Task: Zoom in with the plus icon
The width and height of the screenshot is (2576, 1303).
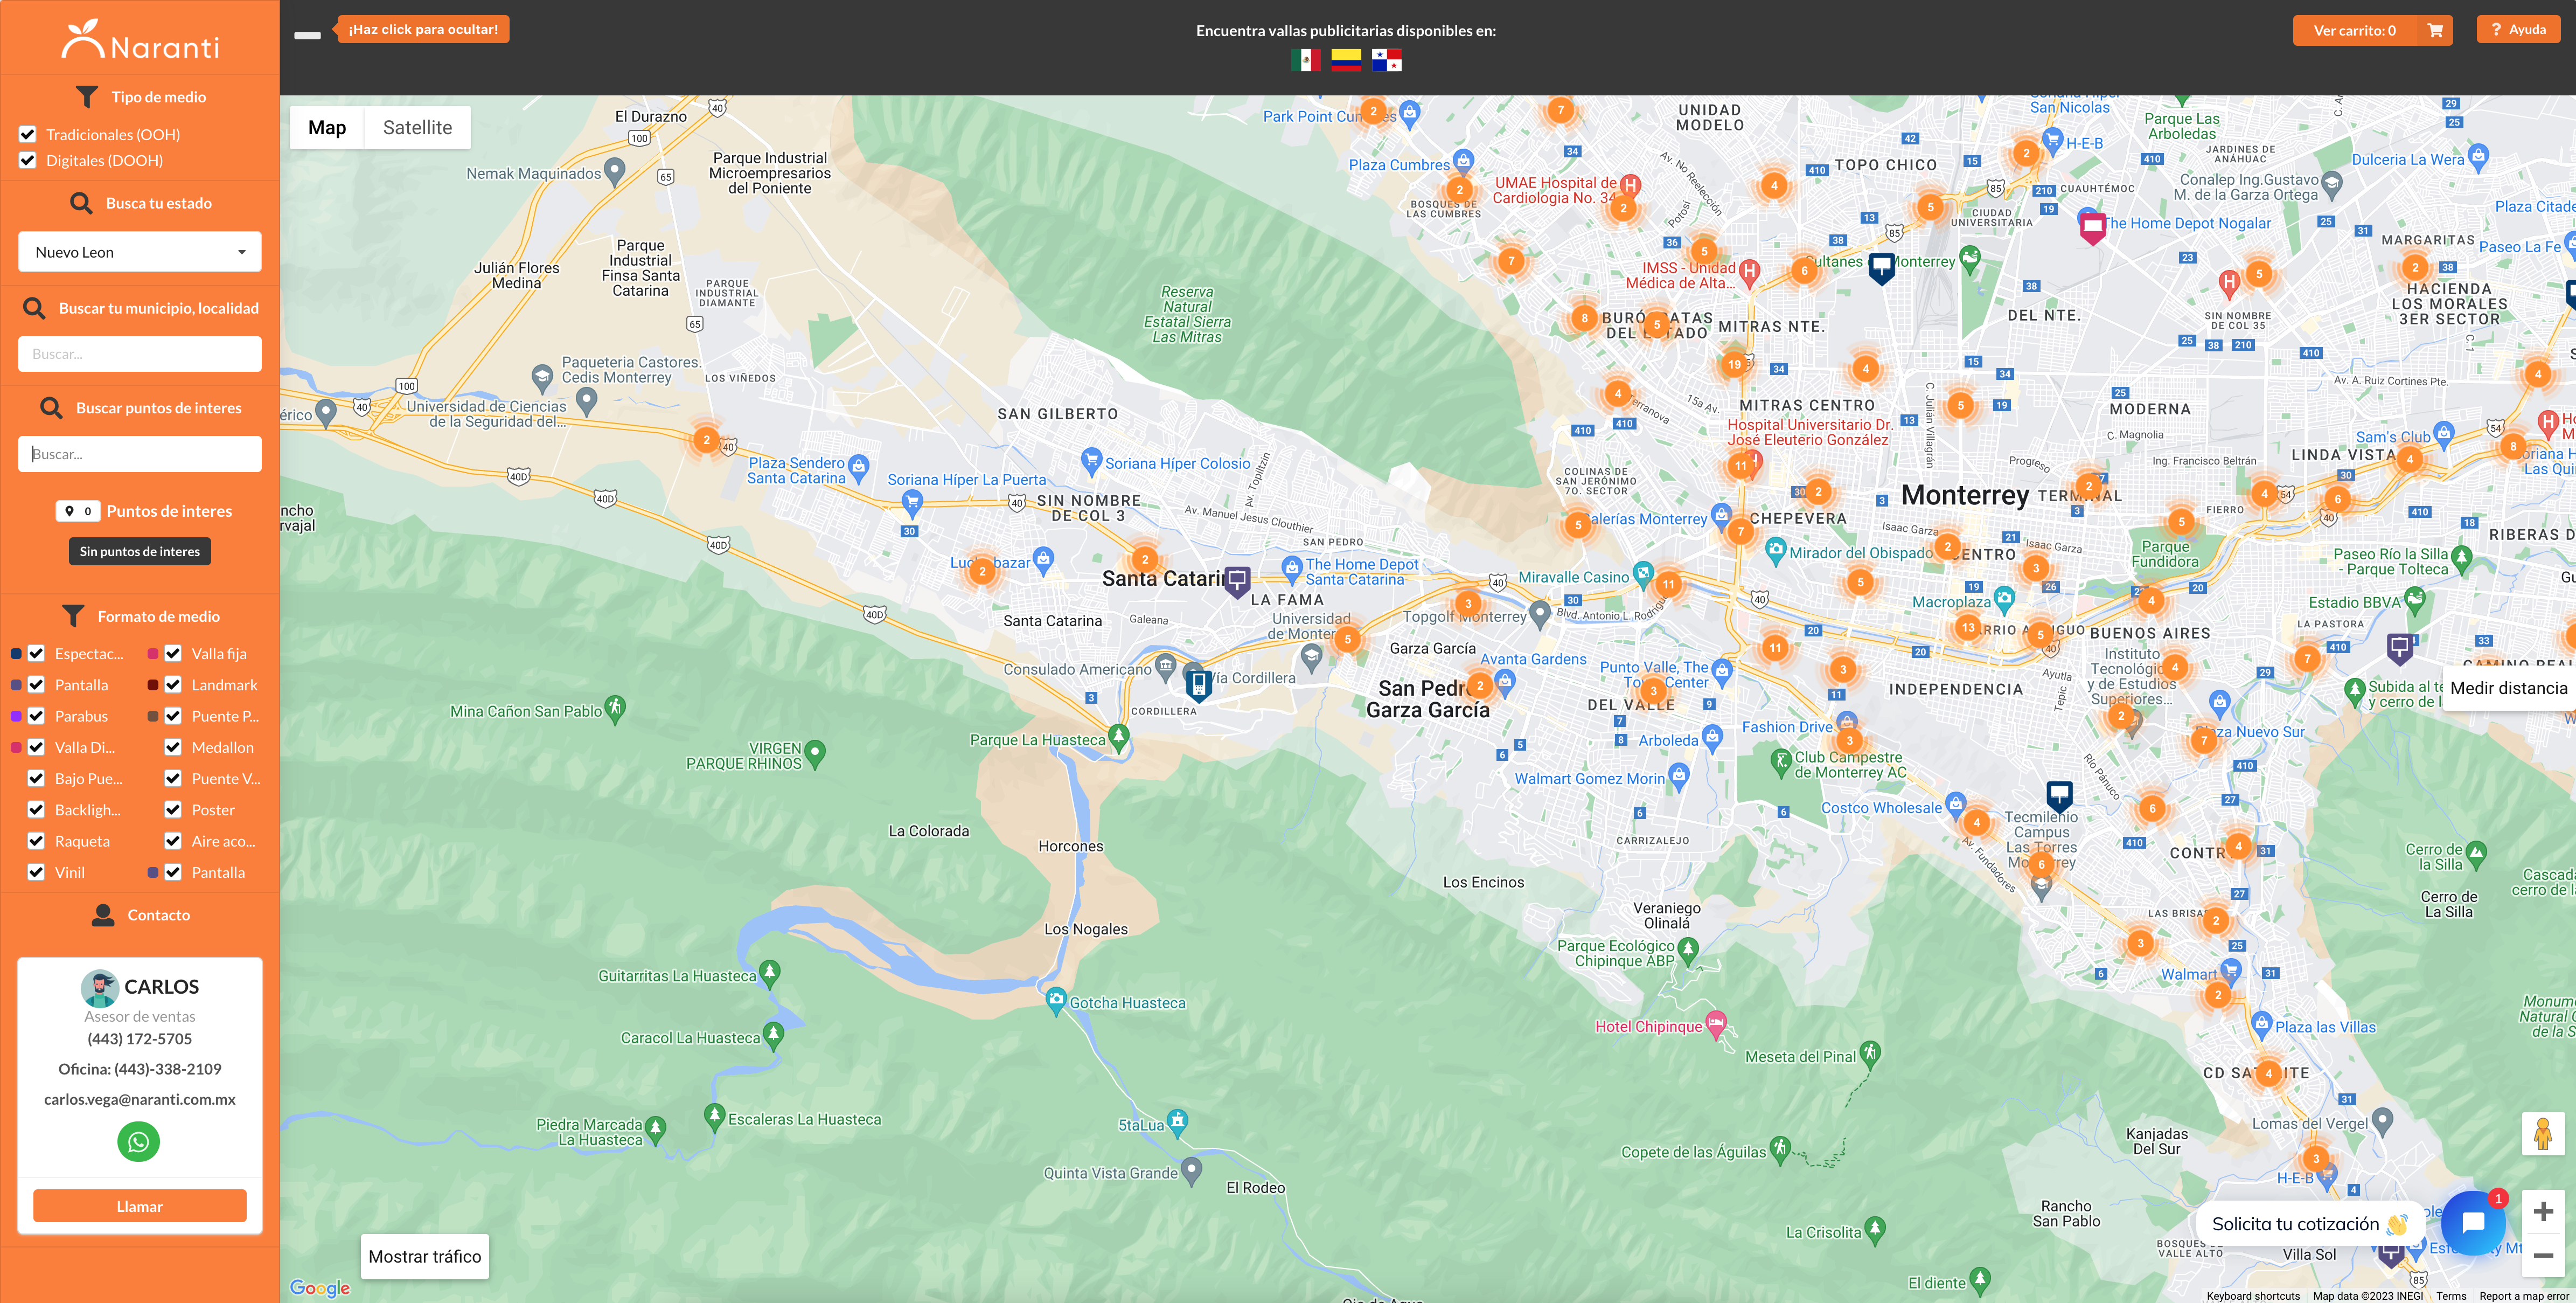Action: [x=2542, y=1212]
